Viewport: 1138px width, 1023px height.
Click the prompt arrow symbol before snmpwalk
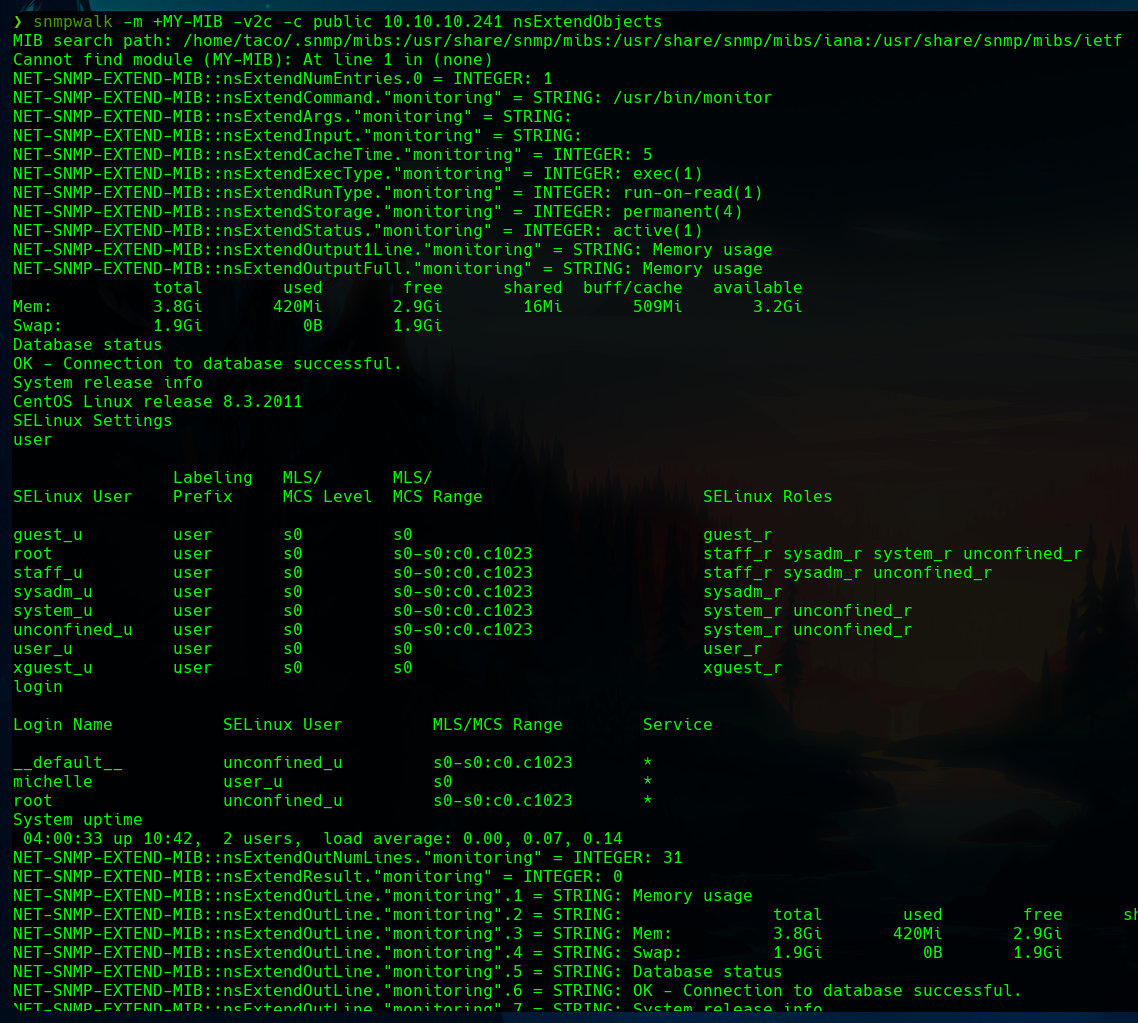click(x=17, y=21)
